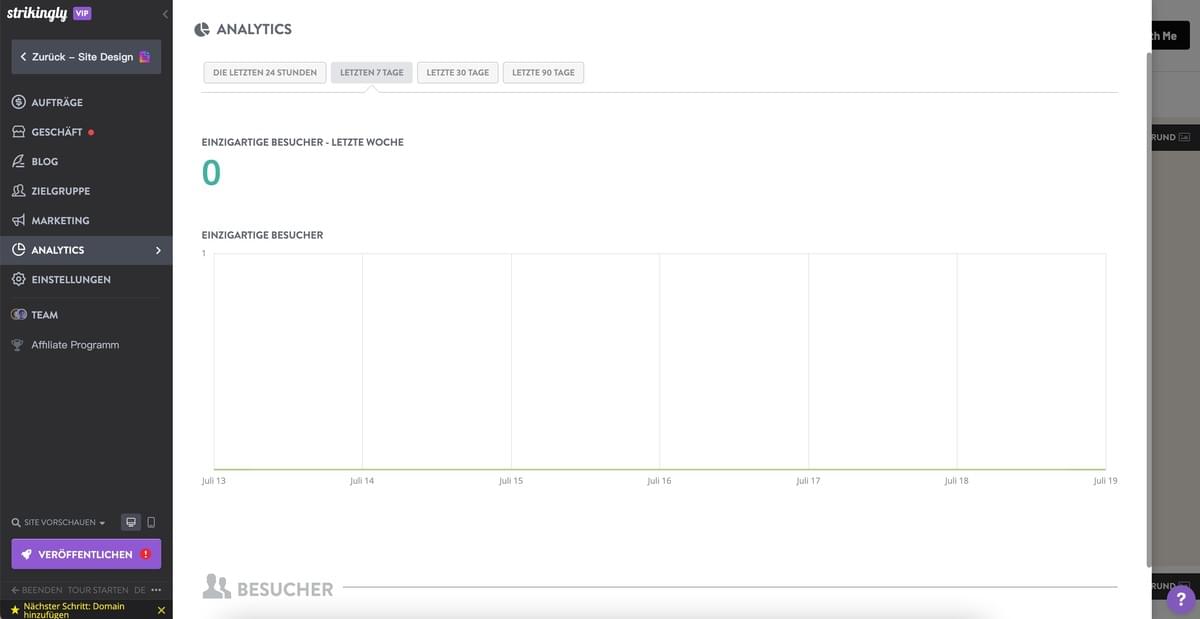Image resolution: width=1200 pixels, height=619 pixels.
Task: Click the Einstellungen gear icon
Action: coord(18,280)
